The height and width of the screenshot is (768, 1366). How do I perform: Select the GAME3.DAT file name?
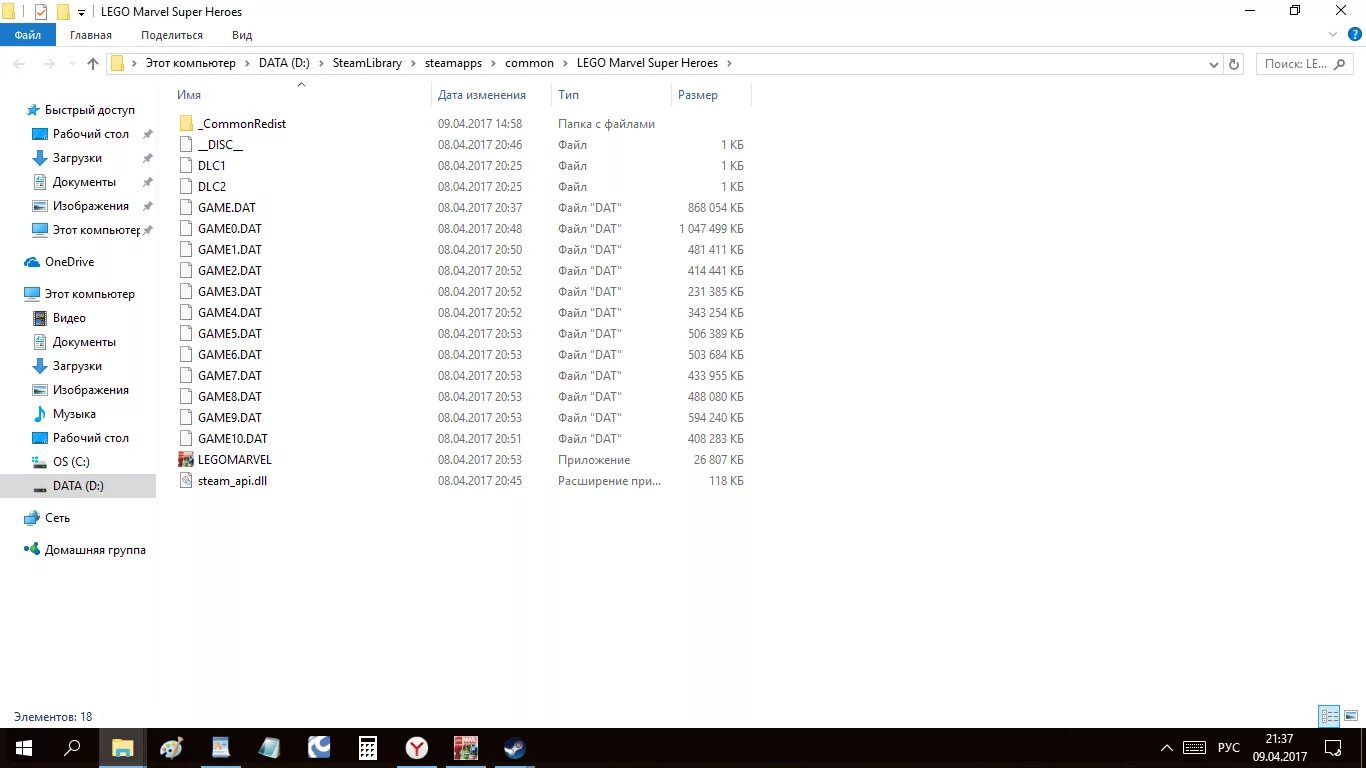(x=230, y=292)
